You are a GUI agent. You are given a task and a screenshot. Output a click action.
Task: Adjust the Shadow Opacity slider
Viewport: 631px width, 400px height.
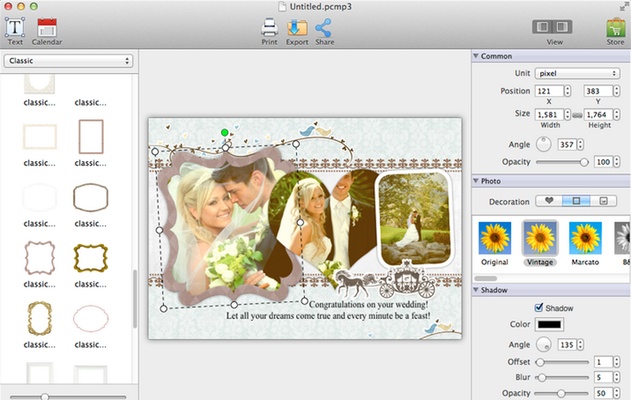point(562,393)
